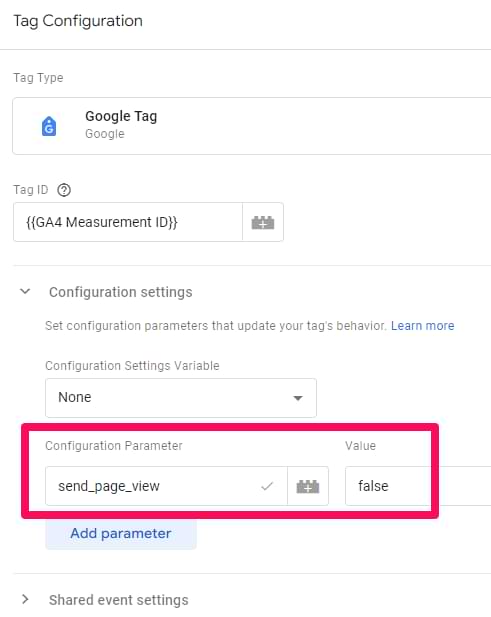Click the Tag Configuration title
This screenshot has width=491, height=617.
[78, 21]
